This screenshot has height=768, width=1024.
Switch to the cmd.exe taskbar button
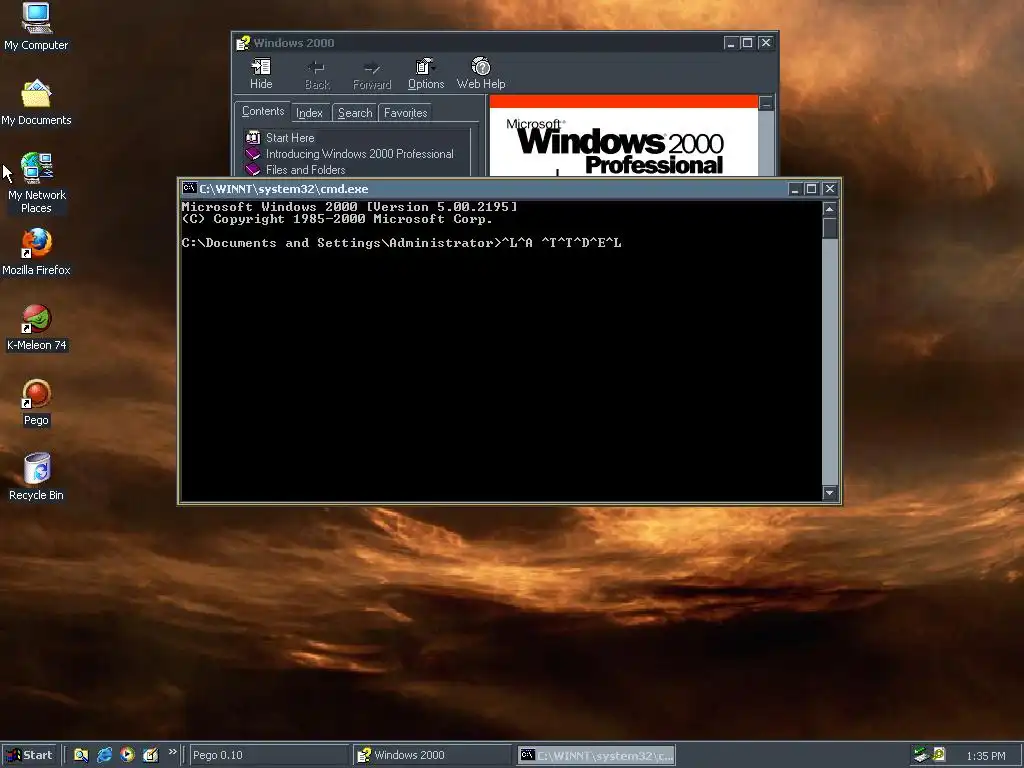click(x=596, y=755)
